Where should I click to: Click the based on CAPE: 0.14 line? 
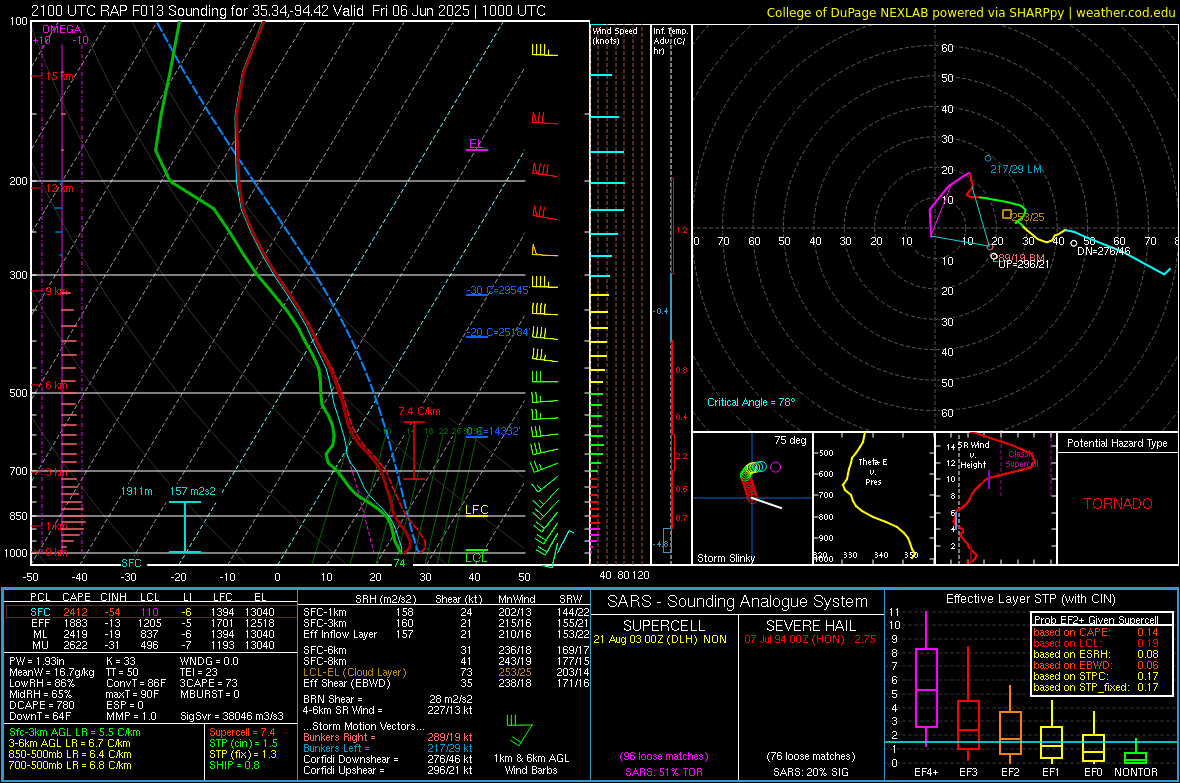coord(1096,632)
